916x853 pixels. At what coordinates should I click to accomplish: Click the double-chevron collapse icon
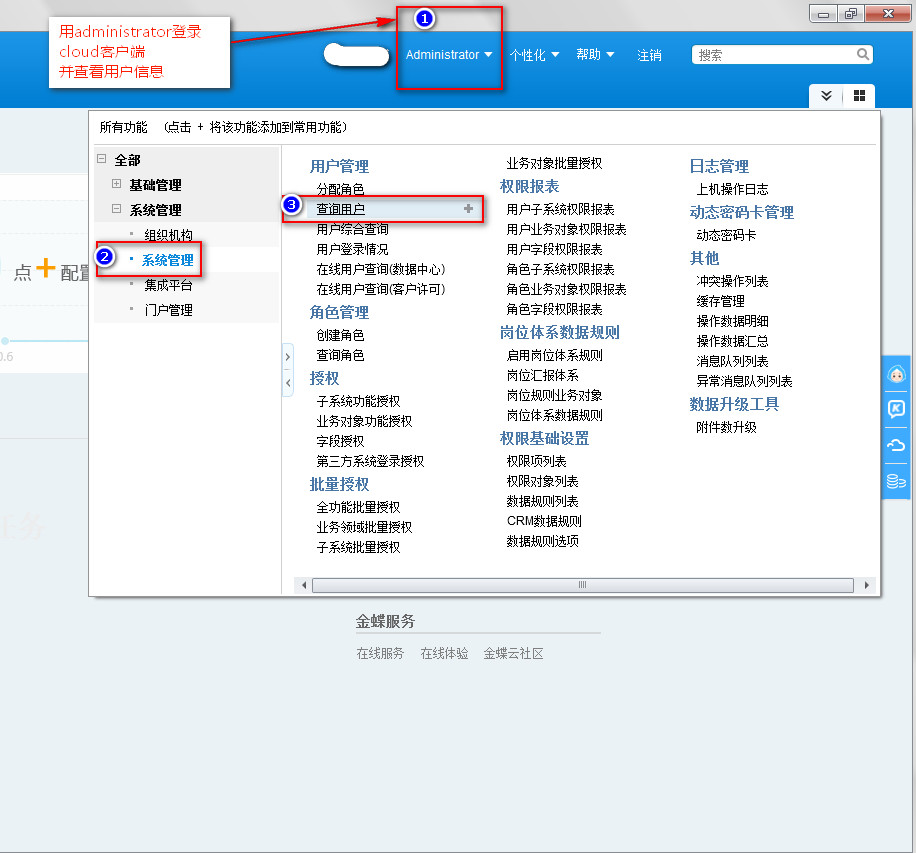pyautogui.click(x=826, y=96)
